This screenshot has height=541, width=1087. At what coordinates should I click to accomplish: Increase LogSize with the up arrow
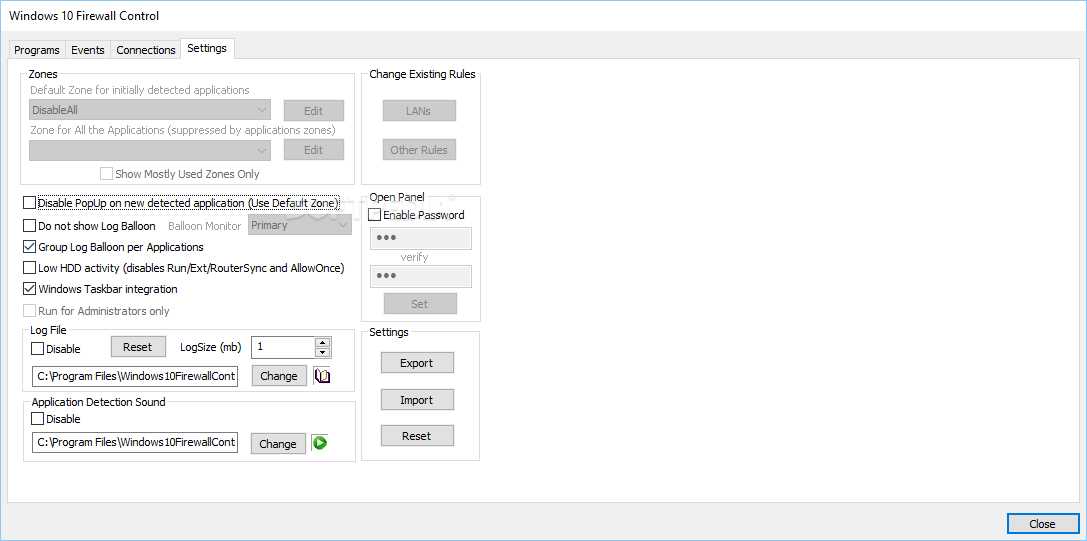point(322,342)
